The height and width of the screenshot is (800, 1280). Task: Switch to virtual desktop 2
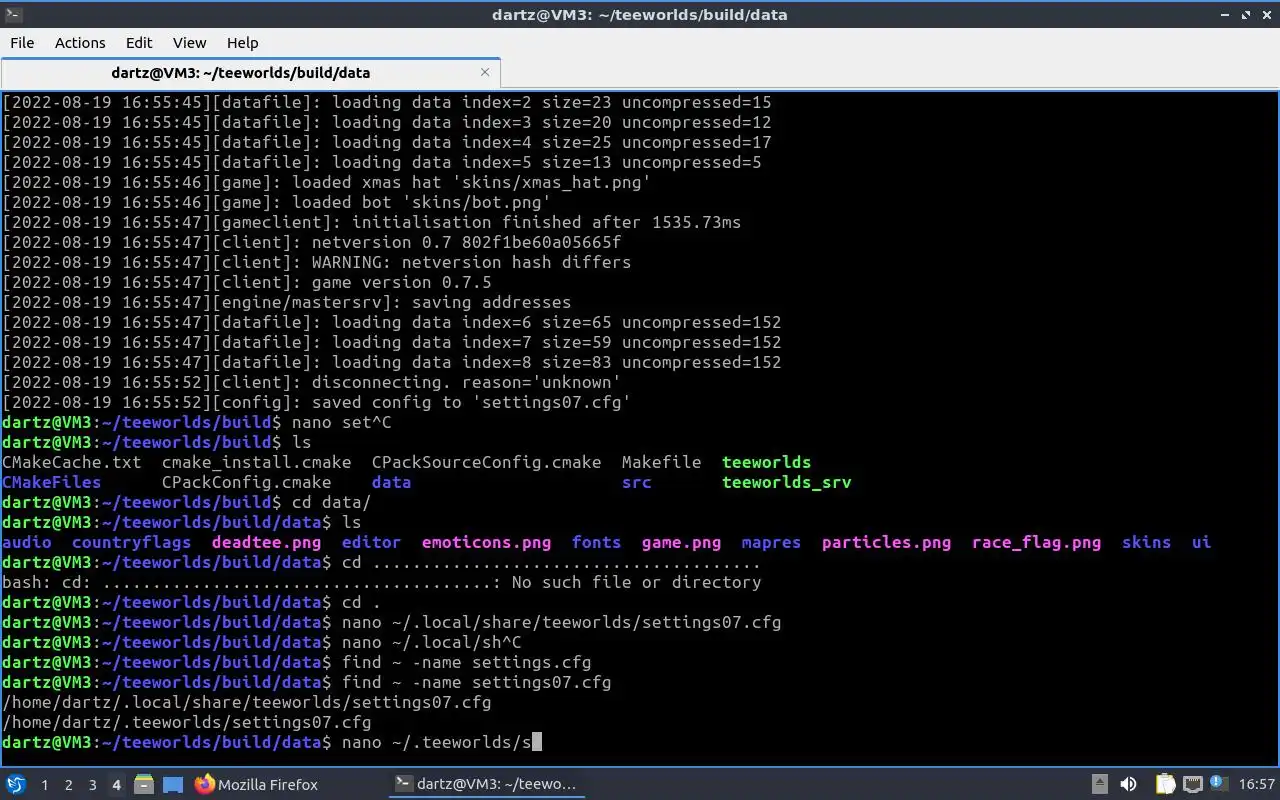[x=69, y=785]
